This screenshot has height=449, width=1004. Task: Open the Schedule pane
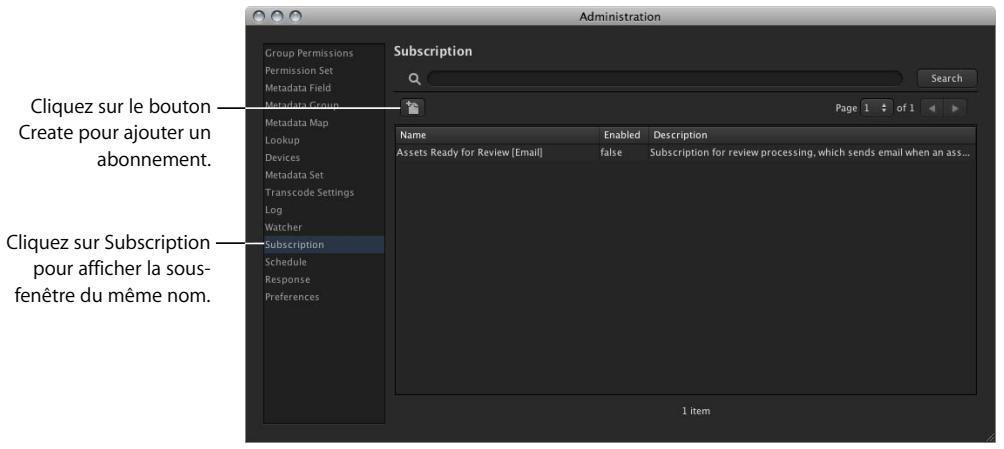pyautogui.click(x=286, y=262)
